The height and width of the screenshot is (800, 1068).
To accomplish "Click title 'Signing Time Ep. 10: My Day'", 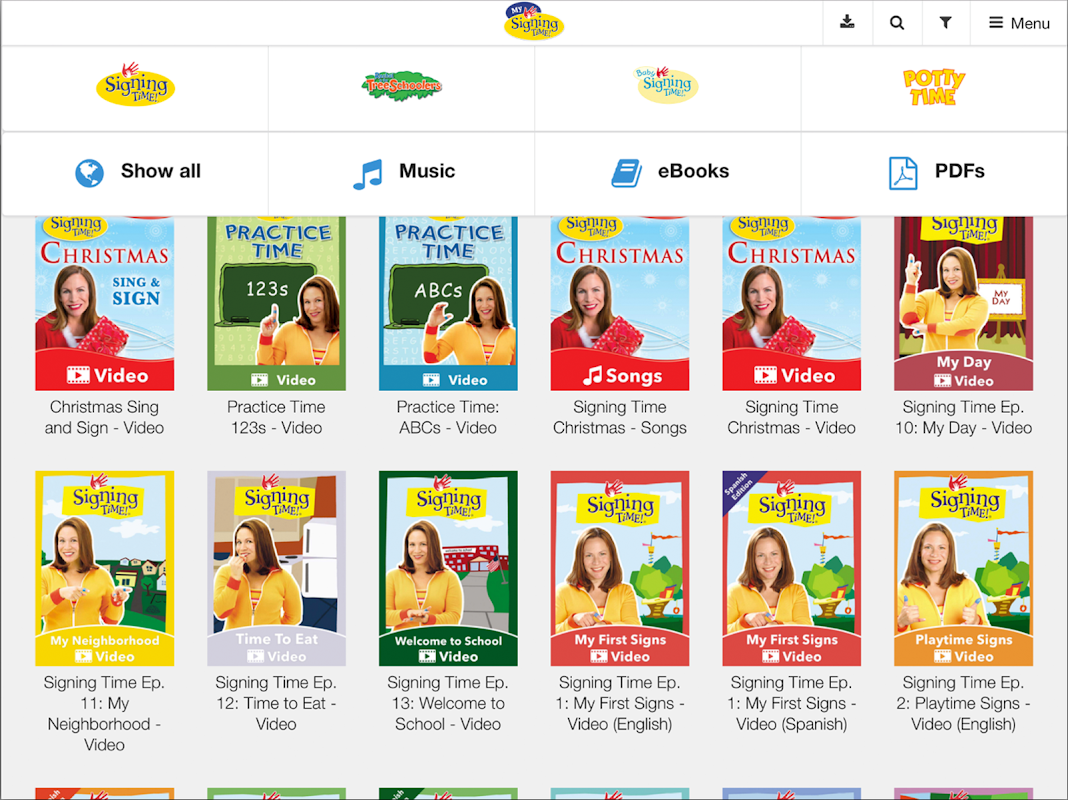I will (x=963, y=417).
